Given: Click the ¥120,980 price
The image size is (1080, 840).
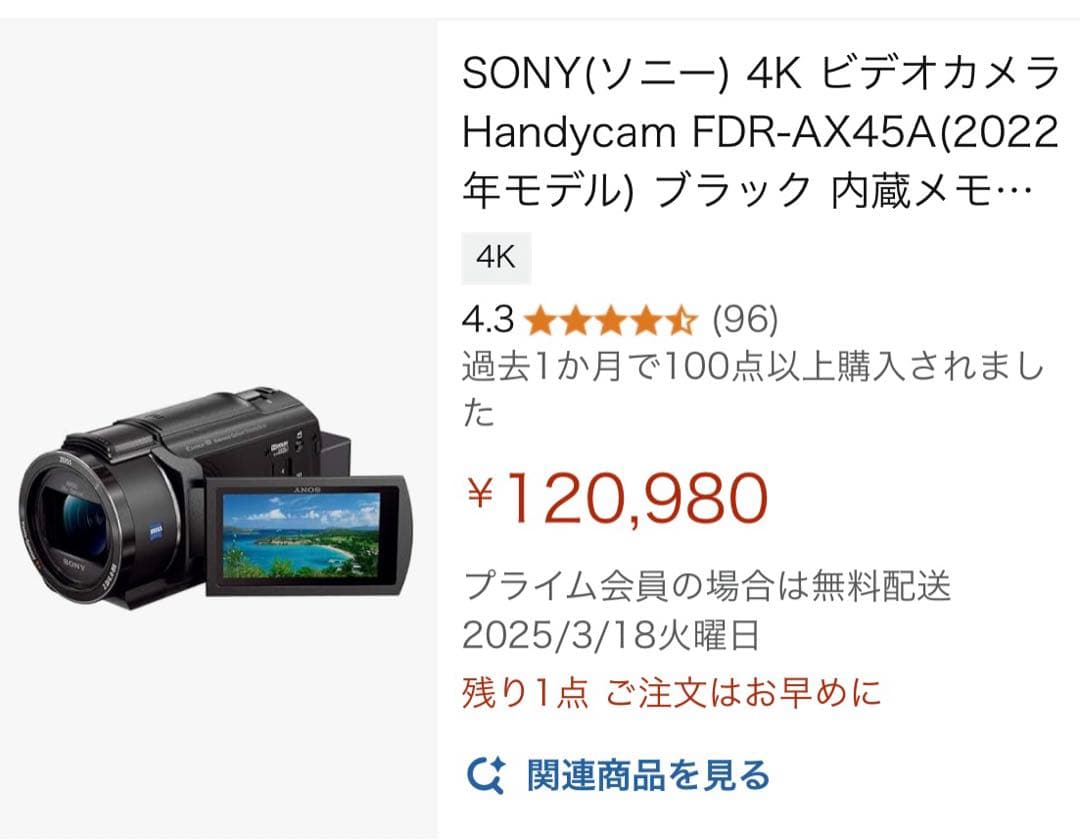Looking at the screenshot, I should [616, 497].
